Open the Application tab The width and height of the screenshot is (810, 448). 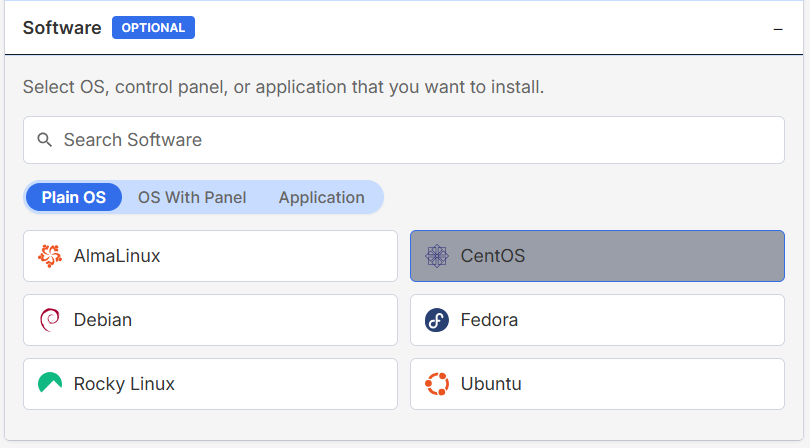[322, 197]
